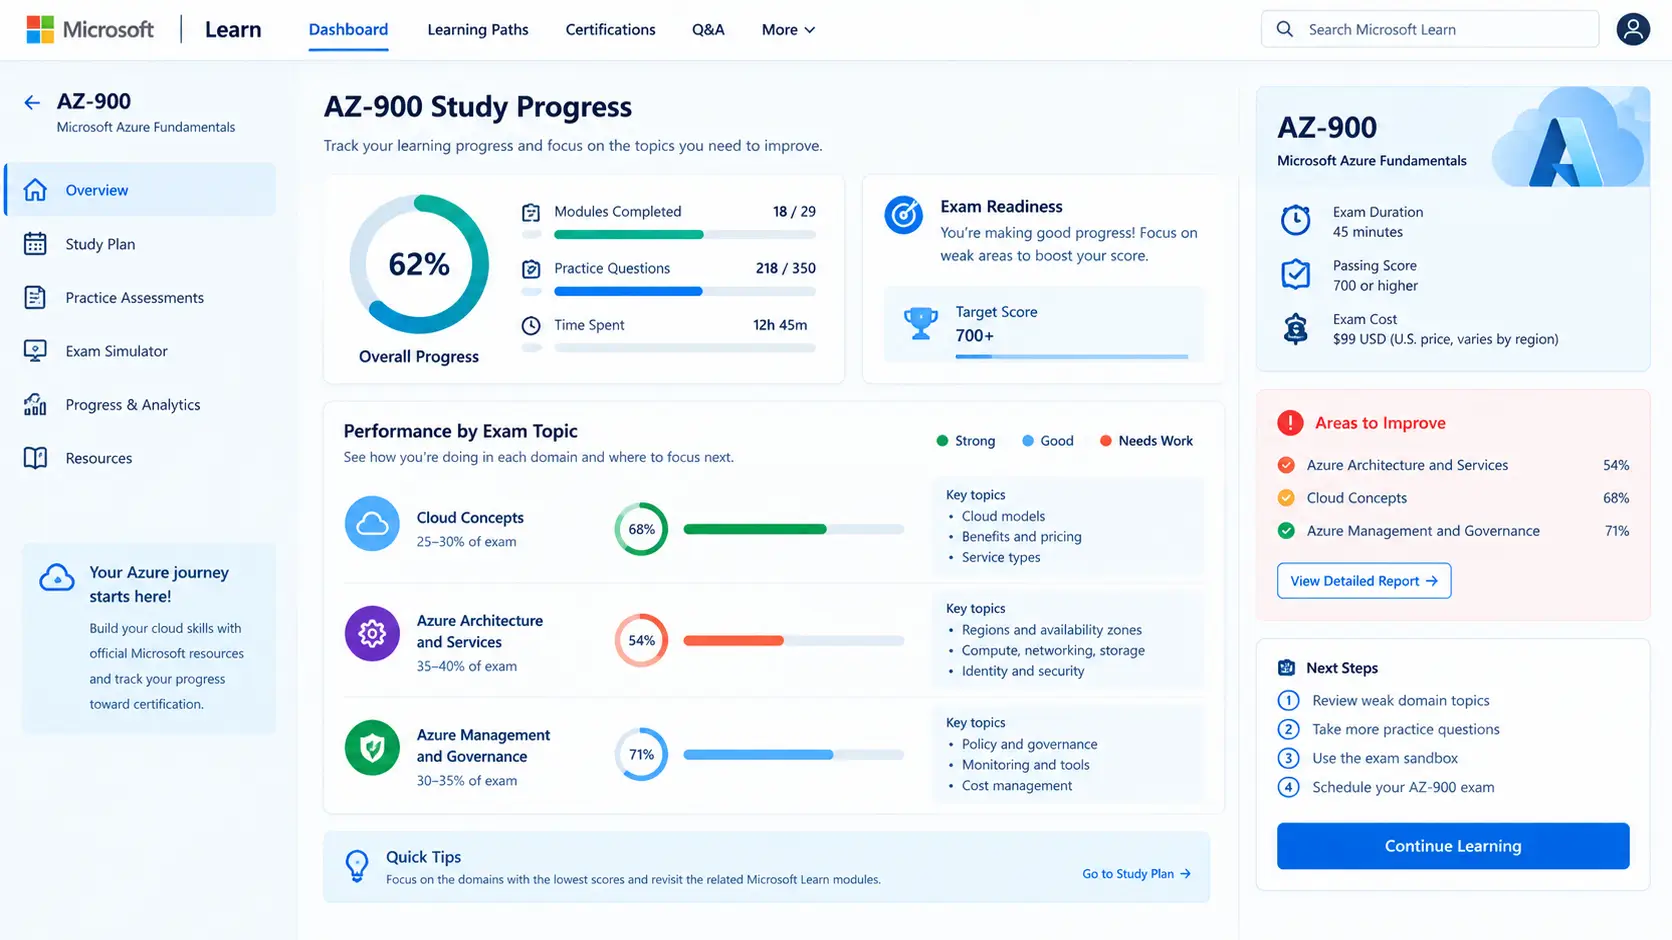1672x940 pixels.
Task: Open the Q&A tab
Action: click(708, 30)
